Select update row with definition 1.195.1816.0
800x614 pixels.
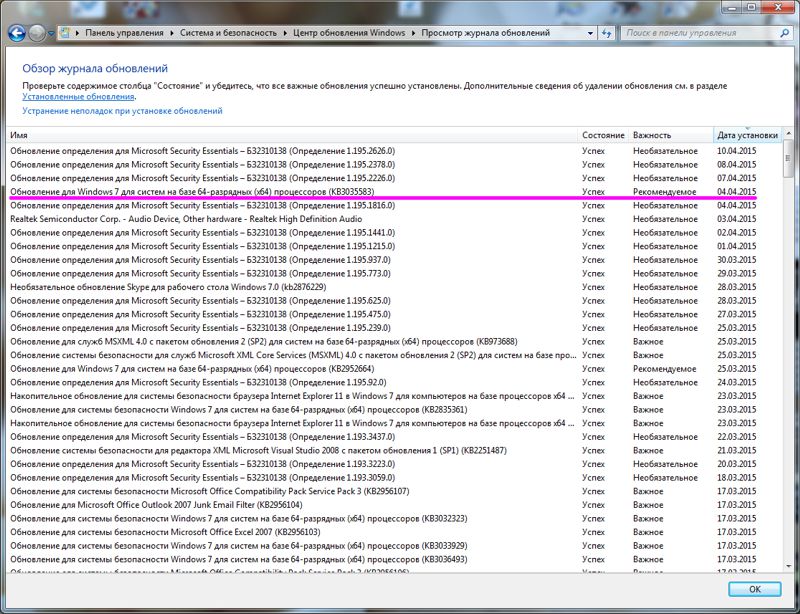point(395,206)
